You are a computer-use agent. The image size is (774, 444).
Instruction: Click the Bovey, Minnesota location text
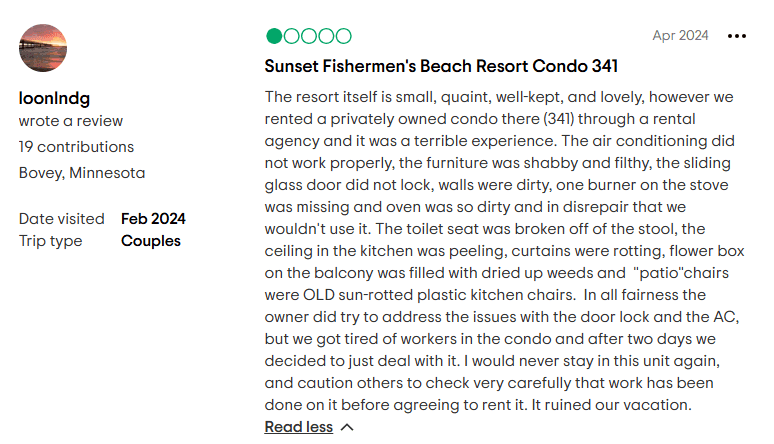[82, 173]
